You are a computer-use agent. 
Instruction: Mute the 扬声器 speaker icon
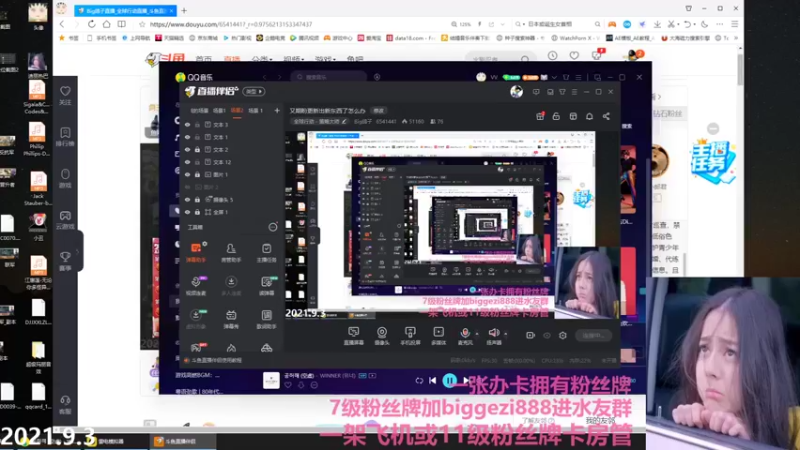click(494, 334)
